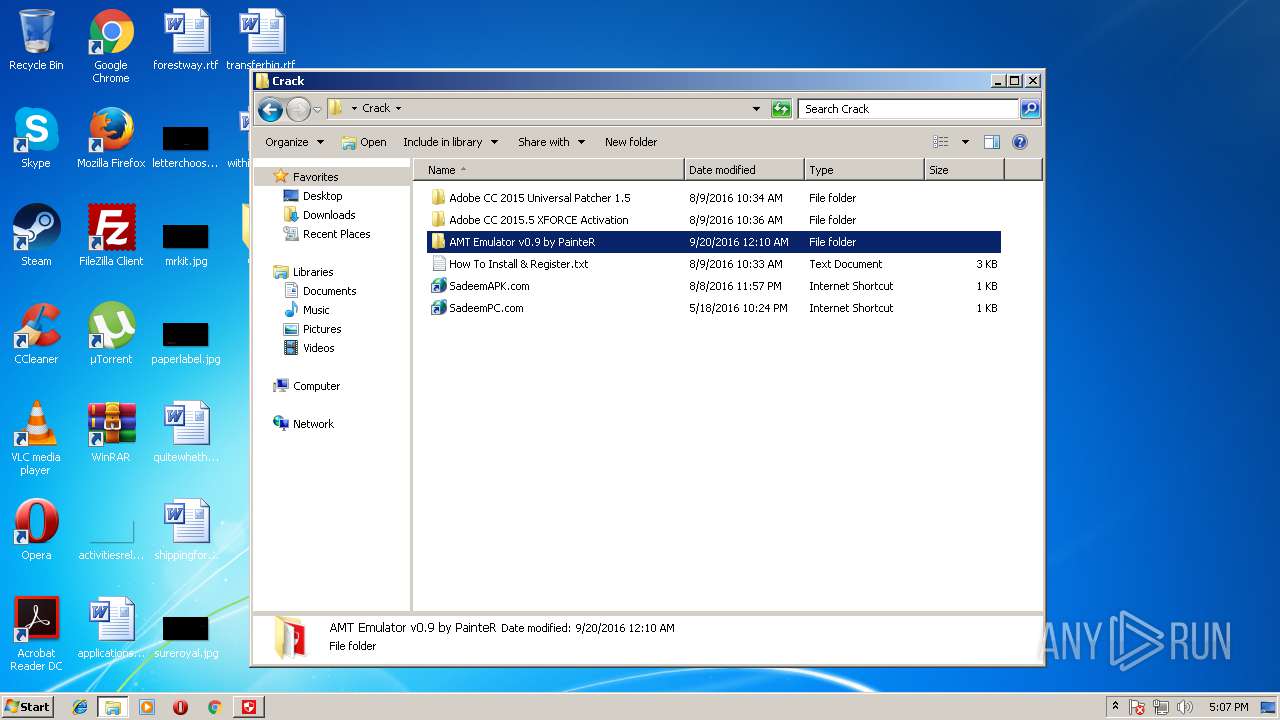Sort by the Name column header
The height and width of the screenshot is (720, 1280).
[x=549, y=170]
